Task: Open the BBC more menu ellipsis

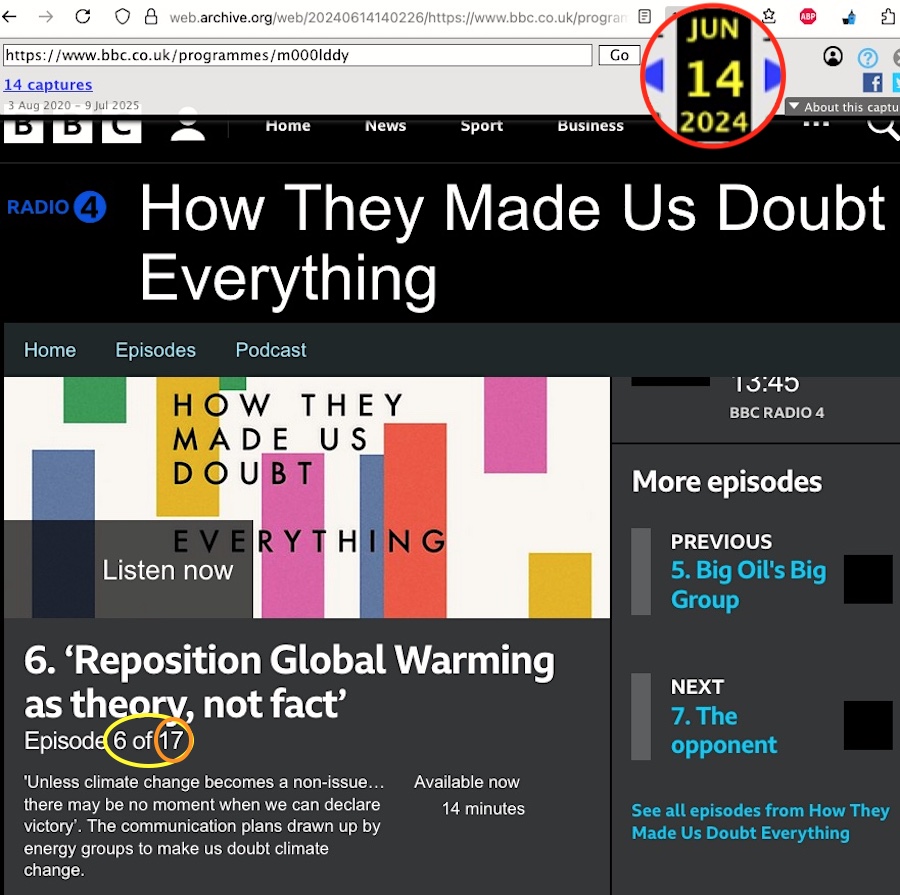Action: point(816,124)
